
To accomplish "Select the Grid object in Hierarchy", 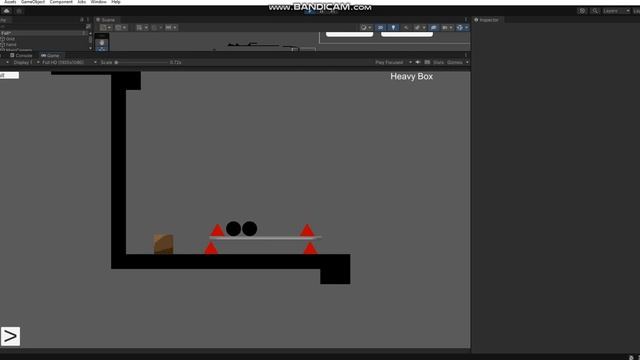I will [10, 39].
